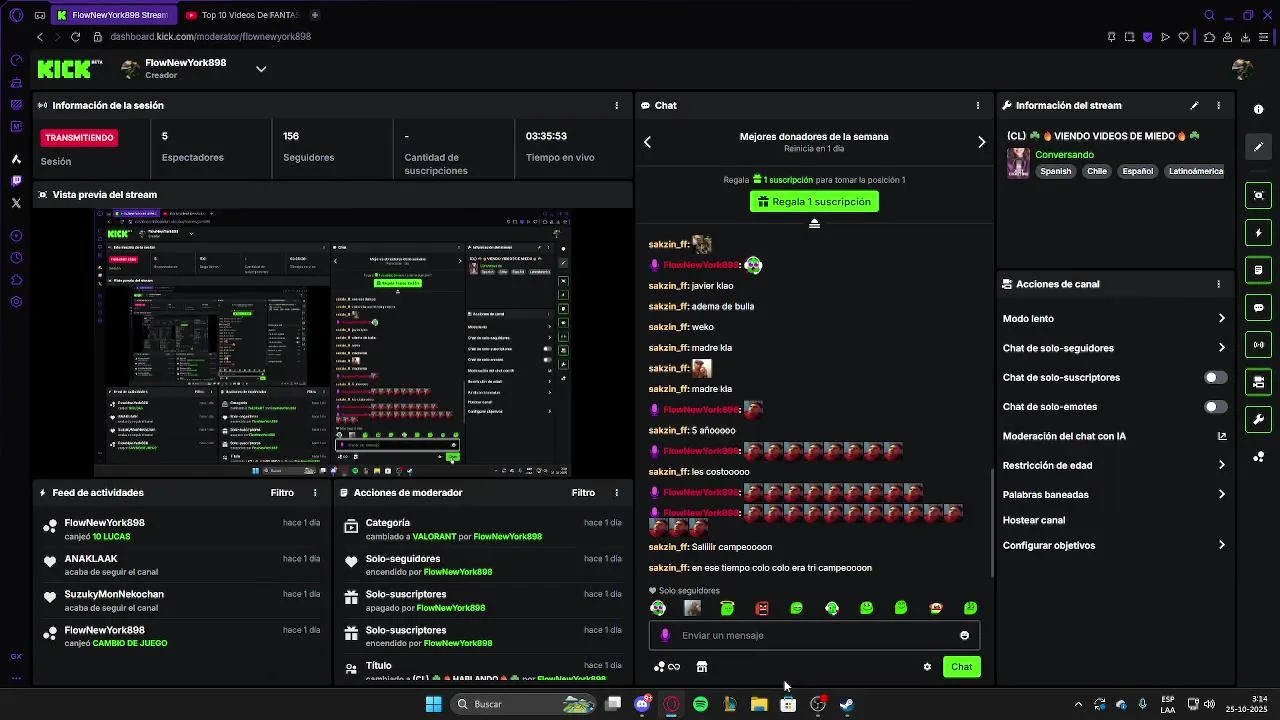Click the browser address bar URL
Screen dimensions: 1280x720
[210, 37]
